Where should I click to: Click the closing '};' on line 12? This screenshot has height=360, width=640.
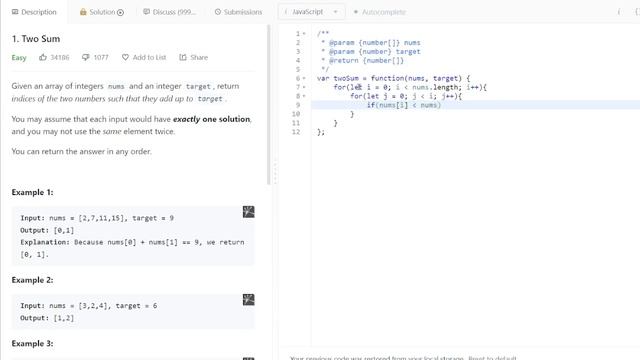[x=321, y=132]
